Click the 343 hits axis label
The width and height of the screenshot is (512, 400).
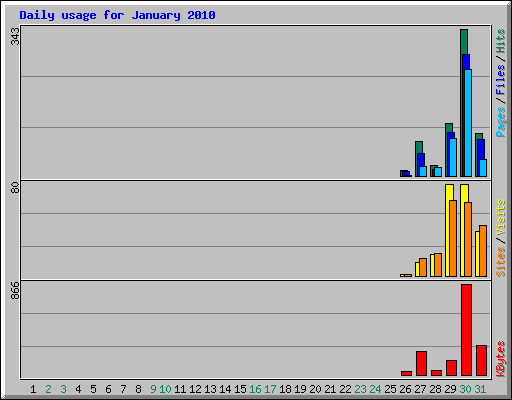(15, 37)
